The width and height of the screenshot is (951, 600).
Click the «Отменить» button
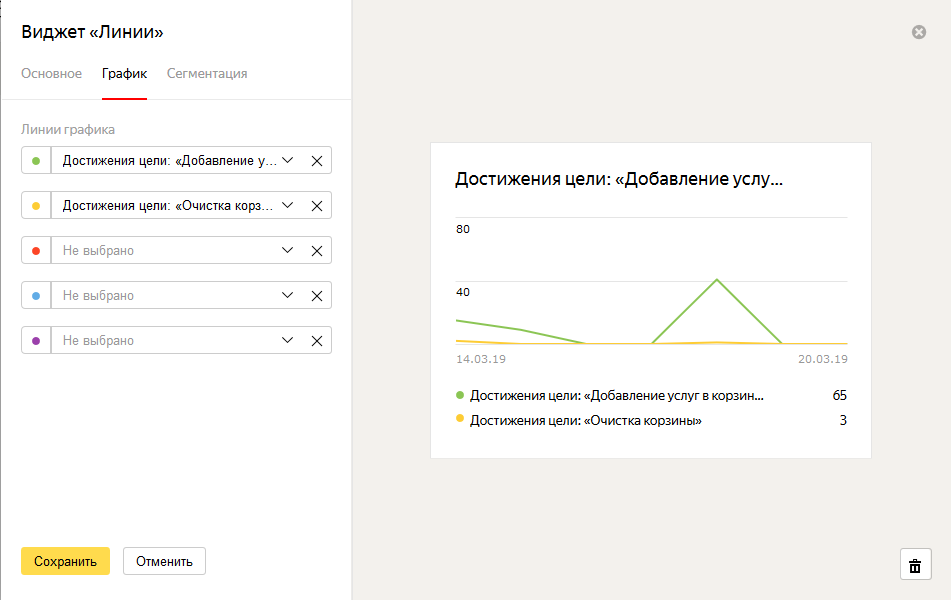164,561
